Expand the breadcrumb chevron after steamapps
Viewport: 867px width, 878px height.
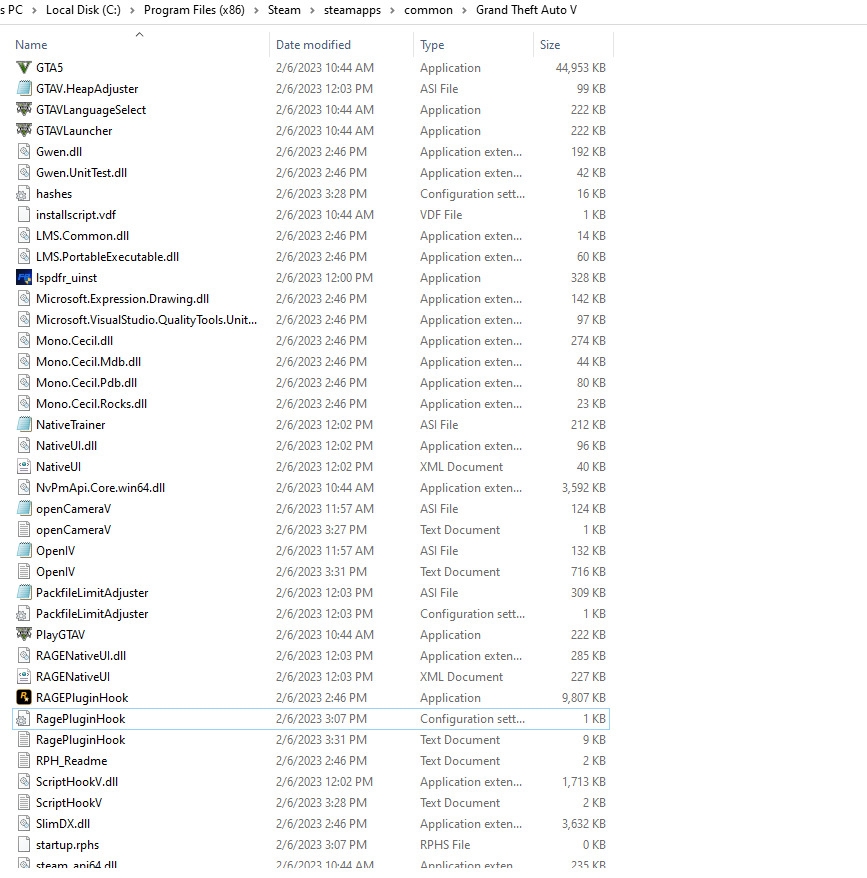point(392,11)
